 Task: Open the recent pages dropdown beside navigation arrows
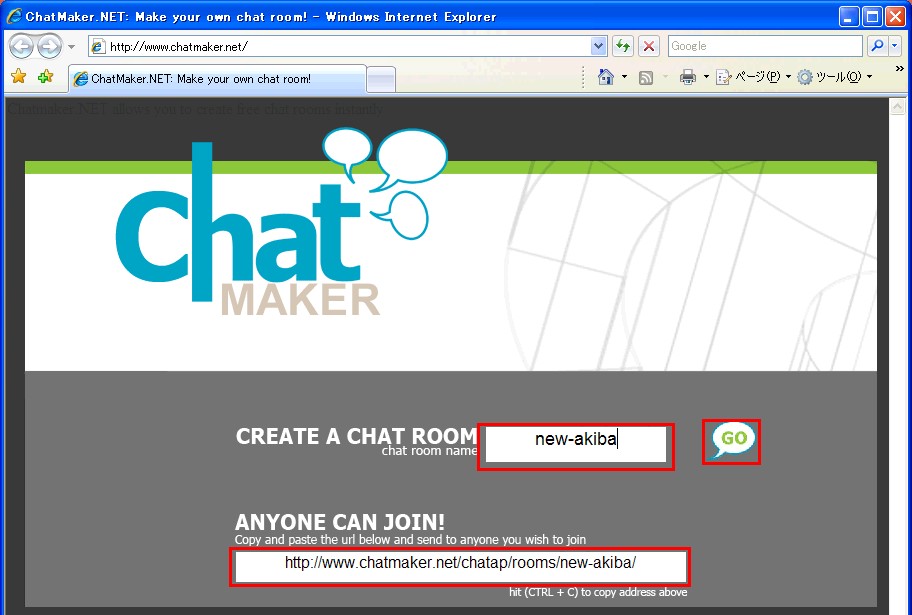tap(71, 47)
